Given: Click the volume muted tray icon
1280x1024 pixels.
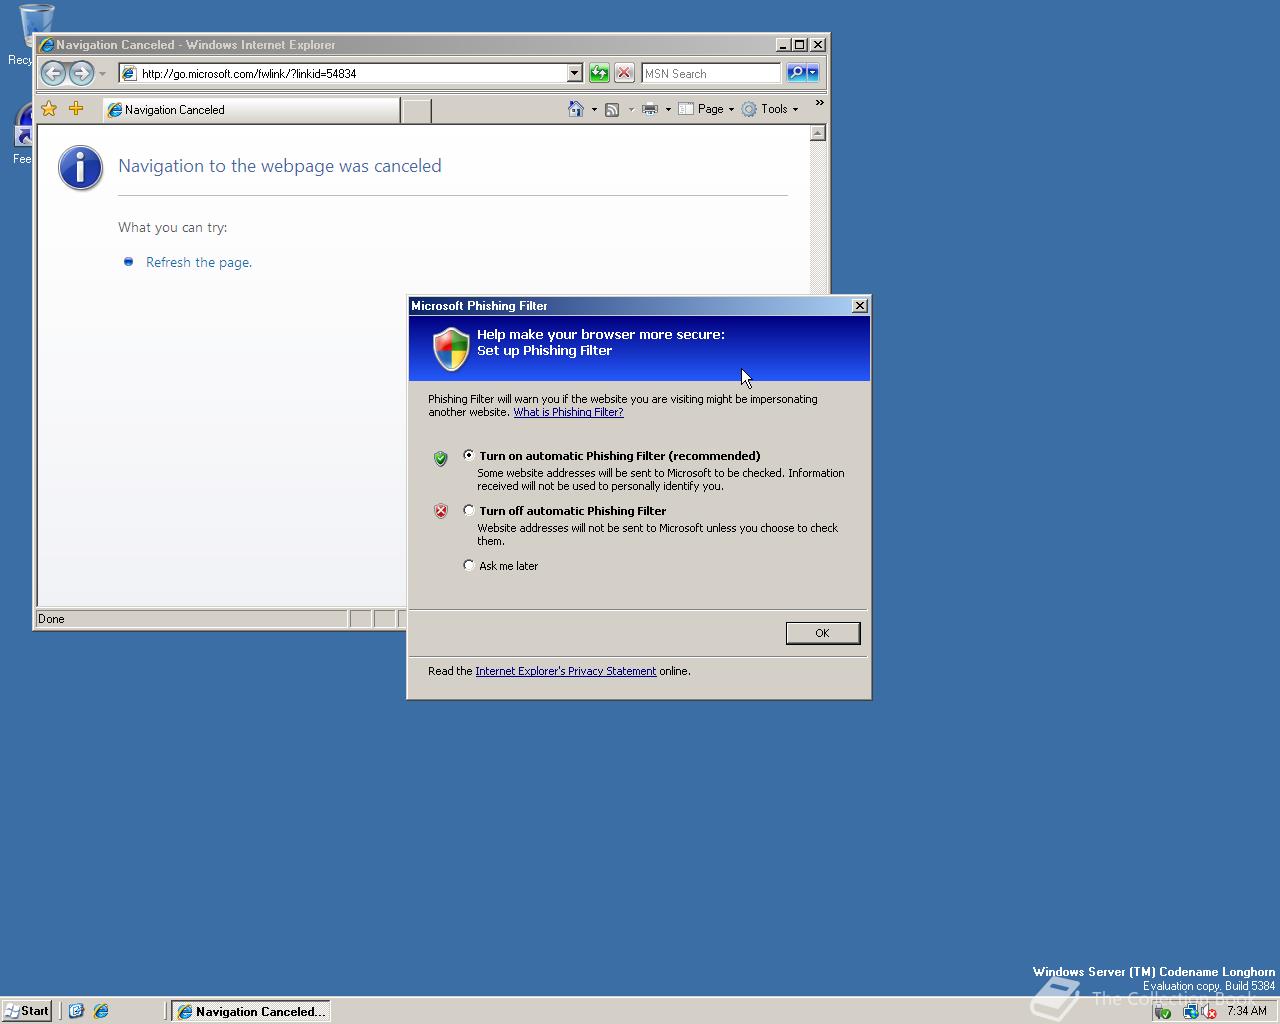Looking at the screenshot, I should (x=1208, y=1011).
